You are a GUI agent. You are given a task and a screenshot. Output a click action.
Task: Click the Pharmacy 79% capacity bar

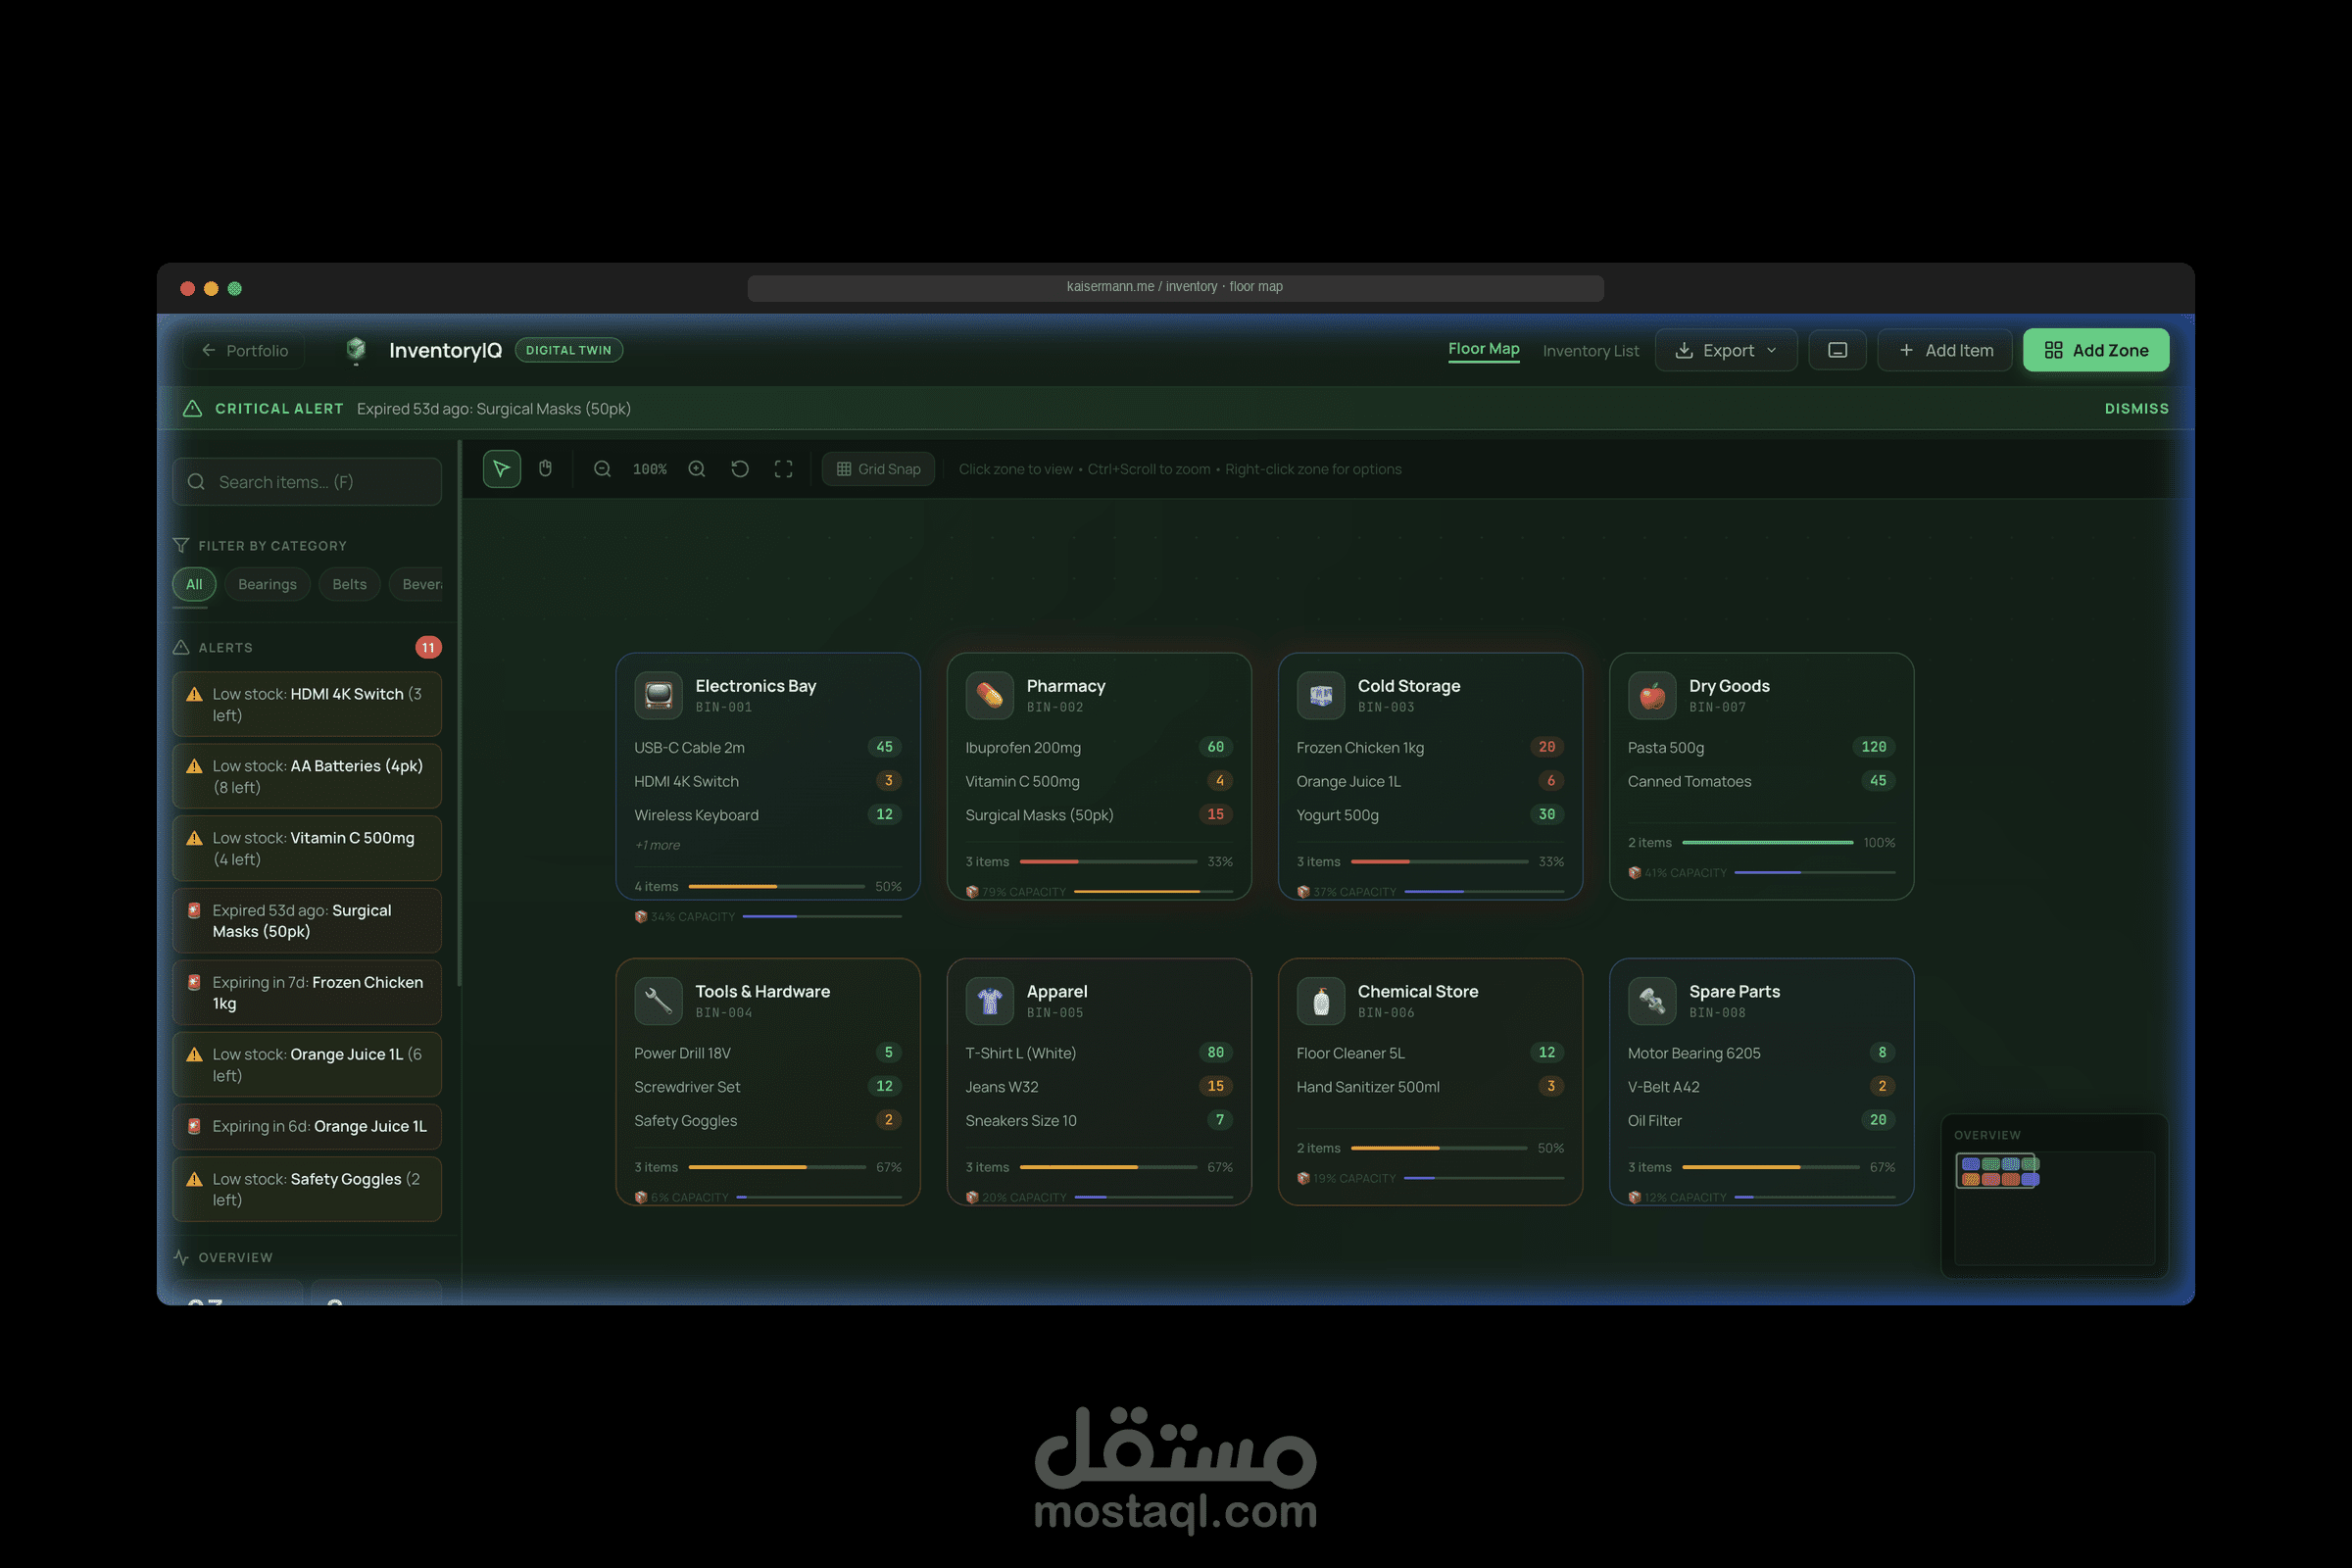(1136, 891)
